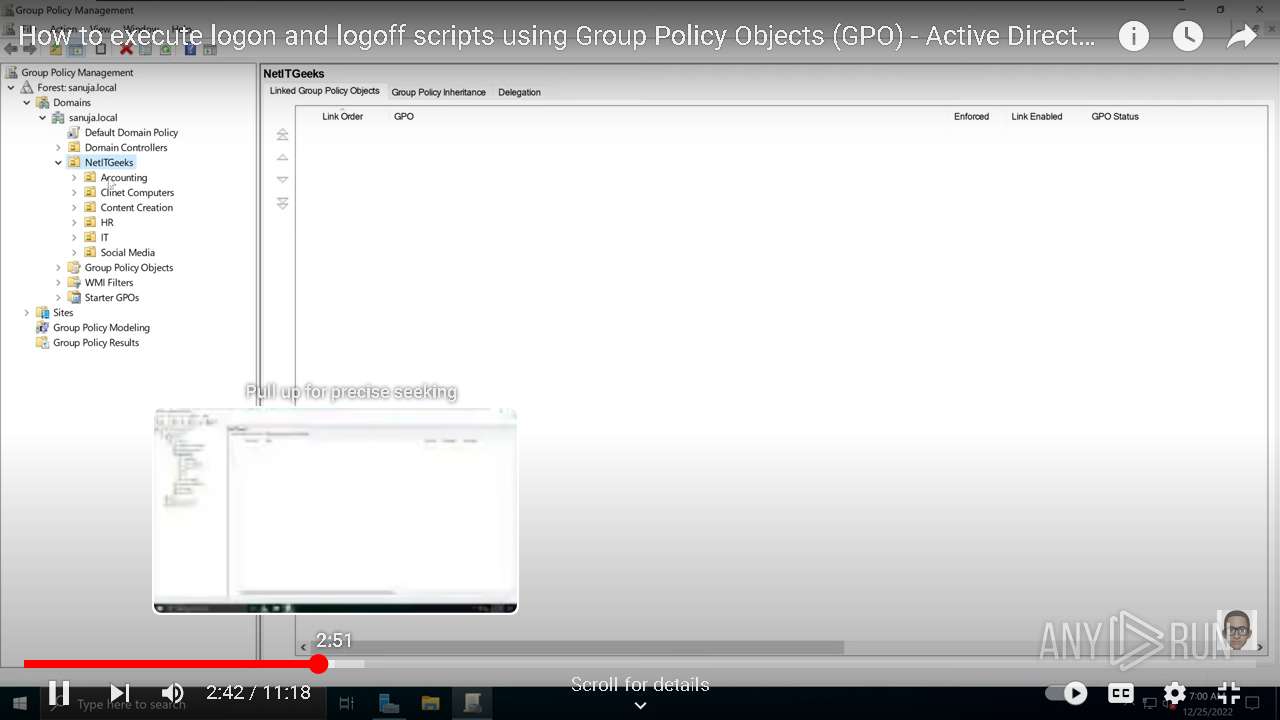Image resolution: width=1280 pixels, height=720 pixels.
Task: Select the NetITGeeks tree item
Action: [x=109, y=163]
